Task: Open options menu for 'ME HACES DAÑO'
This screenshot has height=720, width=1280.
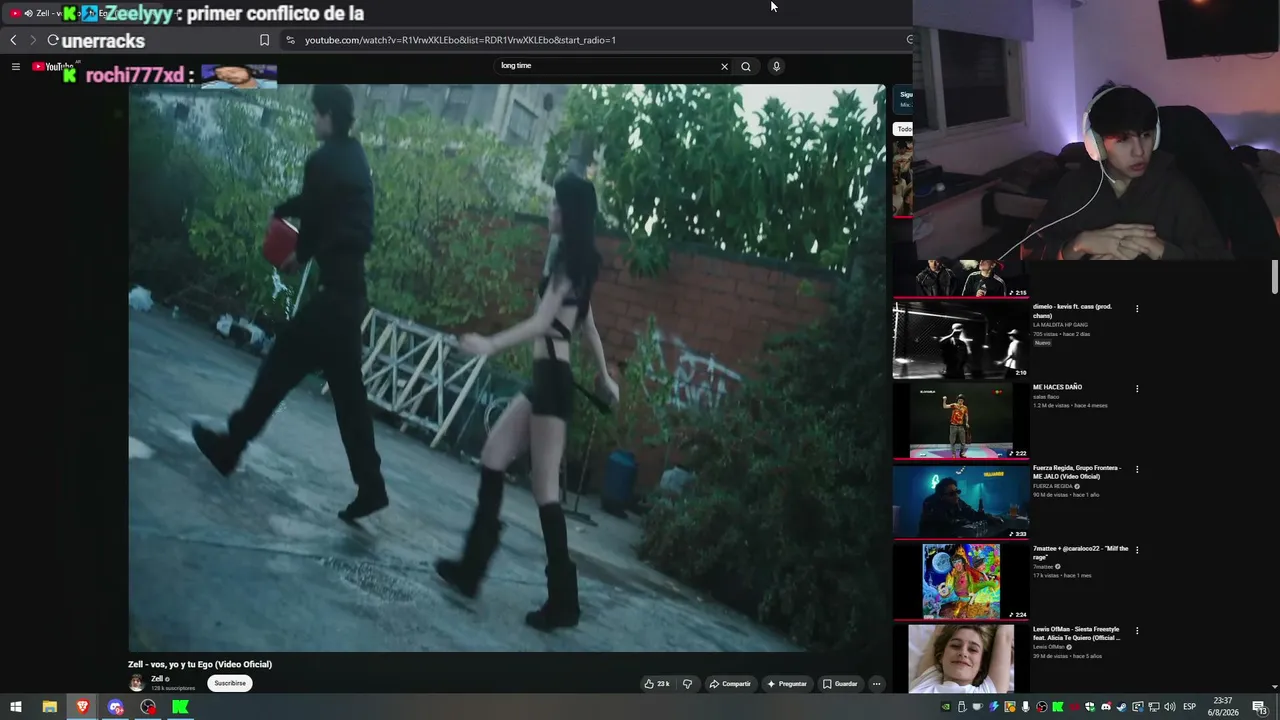Action: pyautogui.click(x=1137, y=389)
